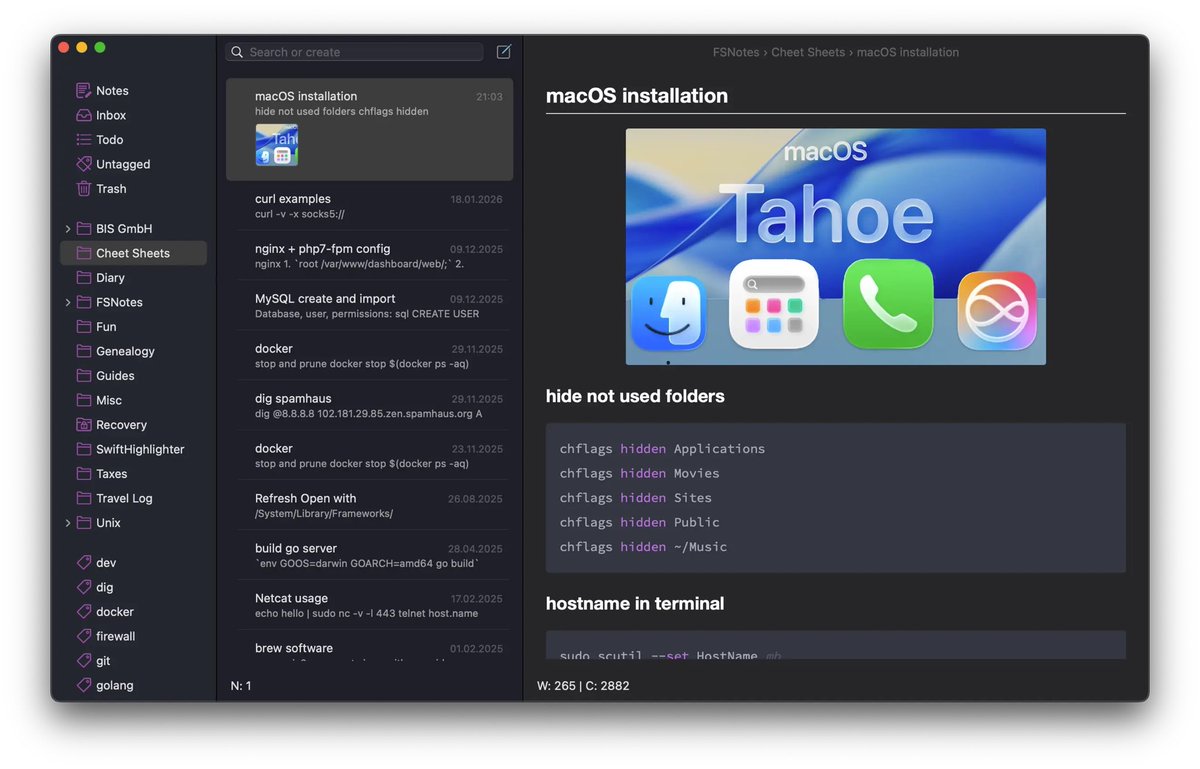The image size is (1200, 769).
Task: Click the FSNotes folder icon
Action: pos(84,302)
